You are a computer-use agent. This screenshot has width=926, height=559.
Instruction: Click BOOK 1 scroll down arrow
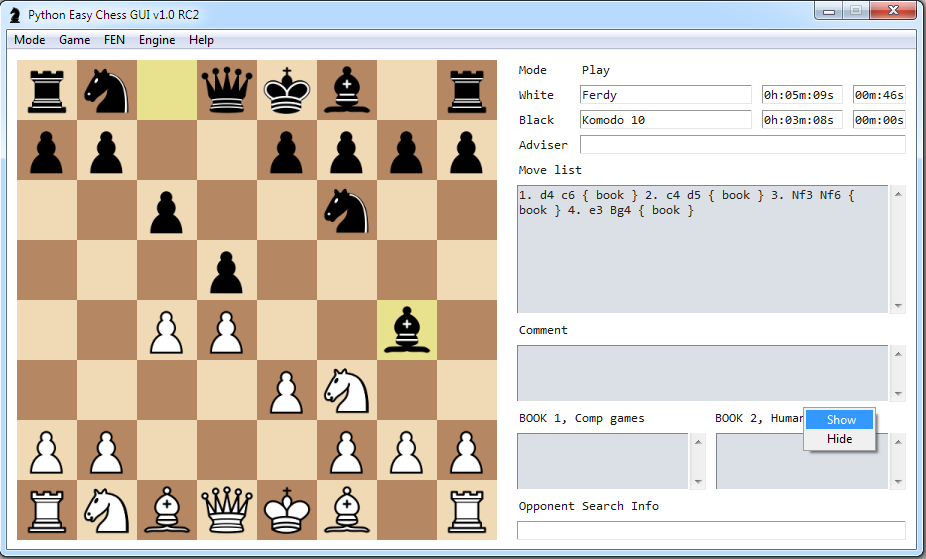pos(698,482)
